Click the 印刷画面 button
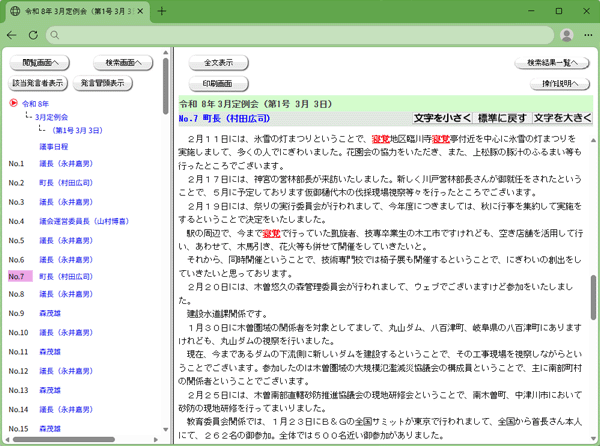This screenshot has width=600, height=446. (218, 83)
